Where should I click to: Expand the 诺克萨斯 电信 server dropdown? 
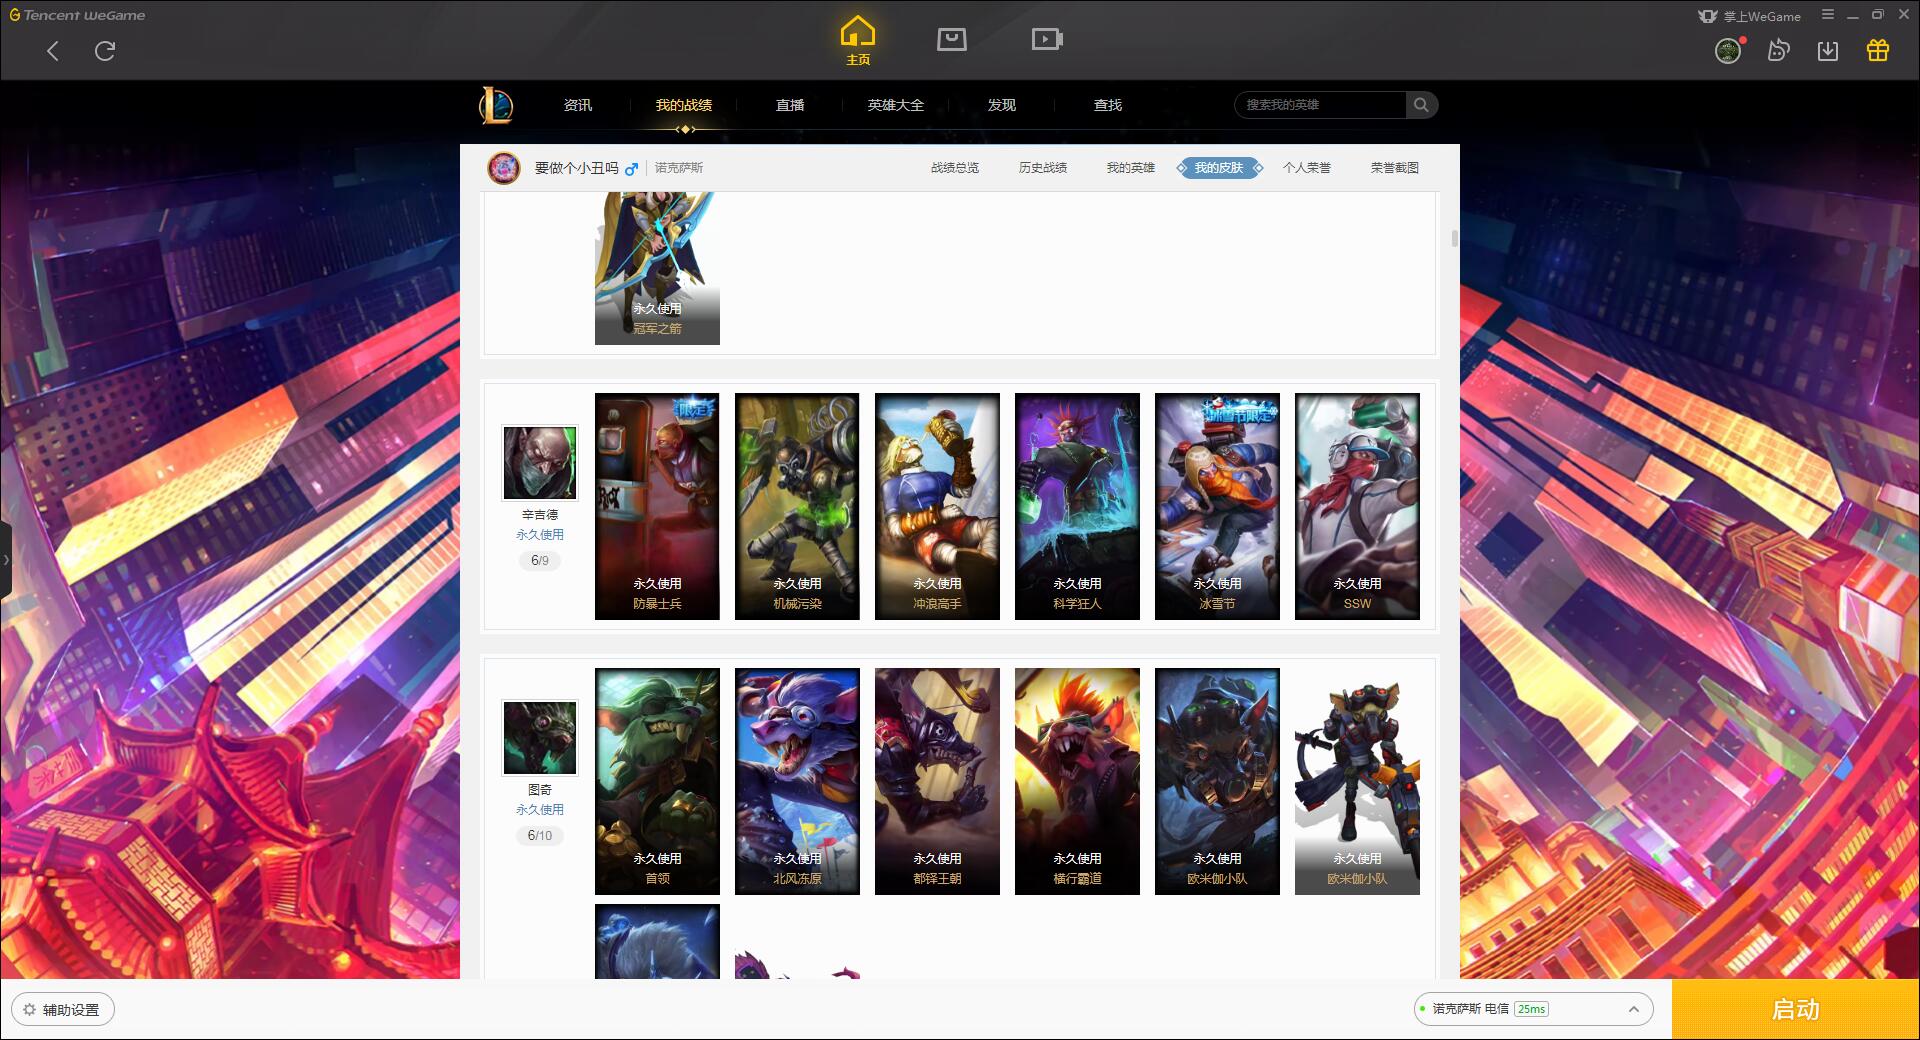(x=1534, y=1009)
